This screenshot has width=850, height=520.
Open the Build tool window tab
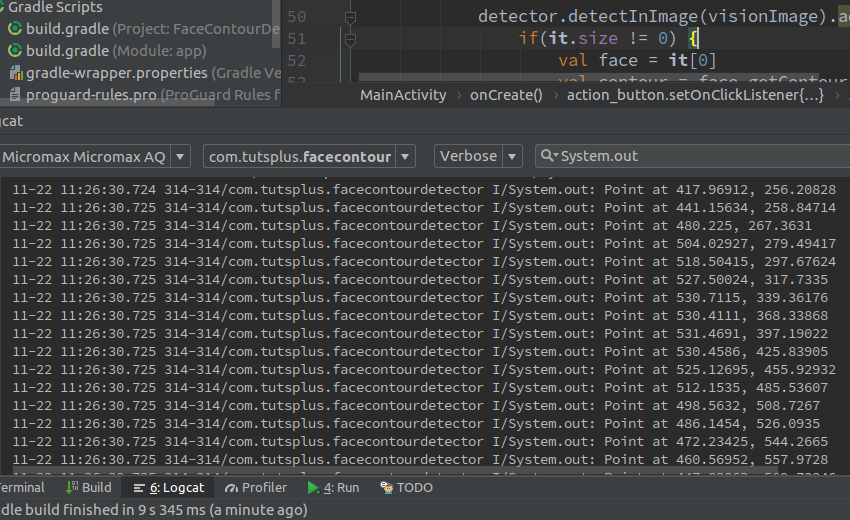[x=88, y=488]
